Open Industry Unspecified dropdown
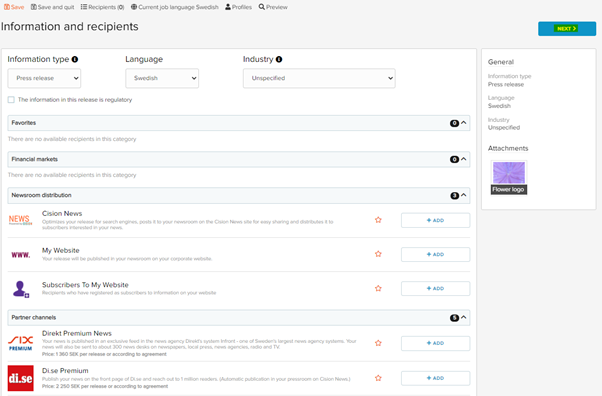This screenshot has height=396, width=602. tap(319, 78)
